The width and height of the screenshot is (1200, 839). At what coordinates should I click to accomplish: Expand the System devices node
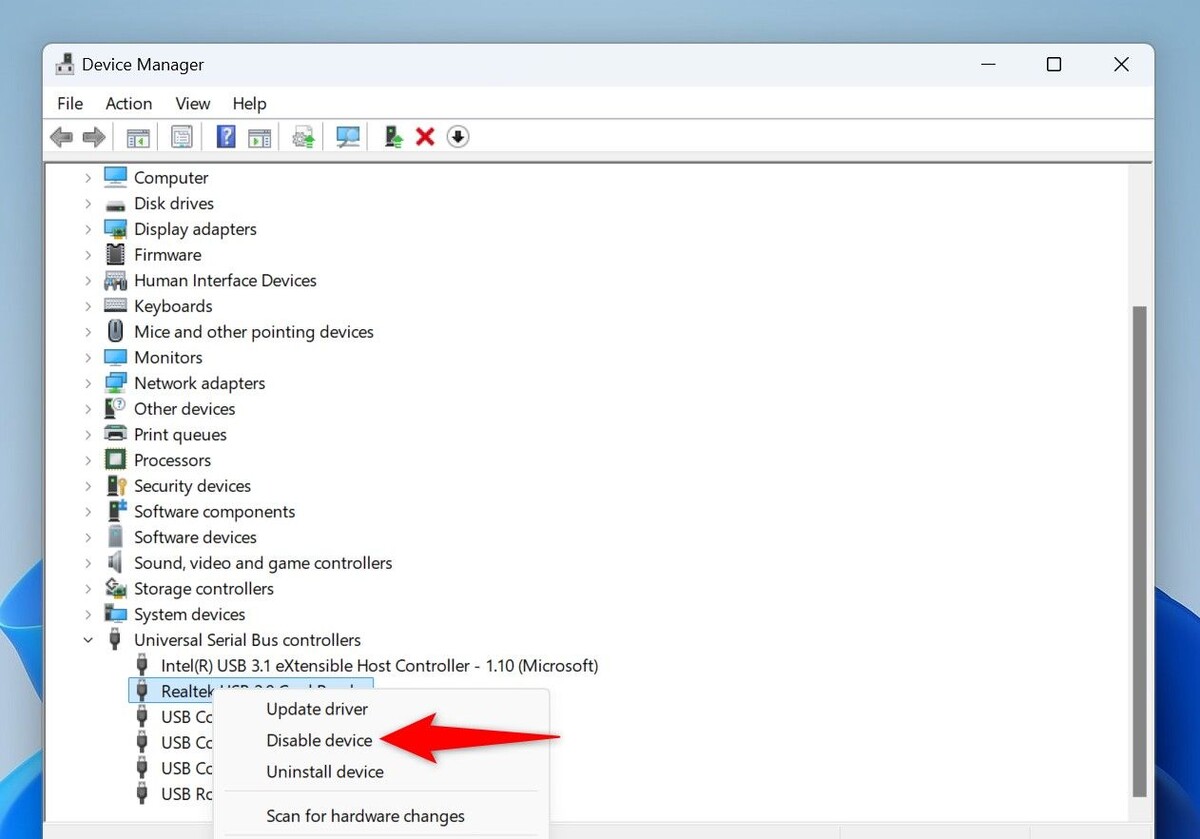88,614
